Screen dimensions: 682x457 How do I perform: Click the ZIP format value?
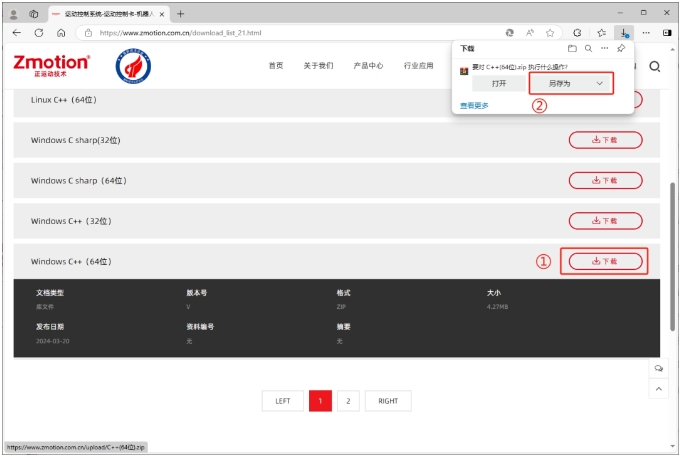tap(341, 307)
